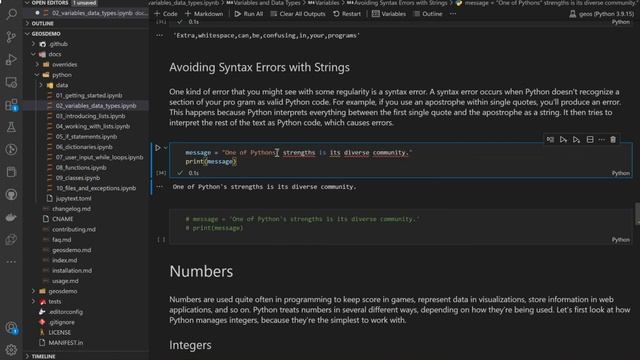Viewport: 640px width, 360px height.
Task: Click Python language label in selected cell
Action: (x=620, y=173)
